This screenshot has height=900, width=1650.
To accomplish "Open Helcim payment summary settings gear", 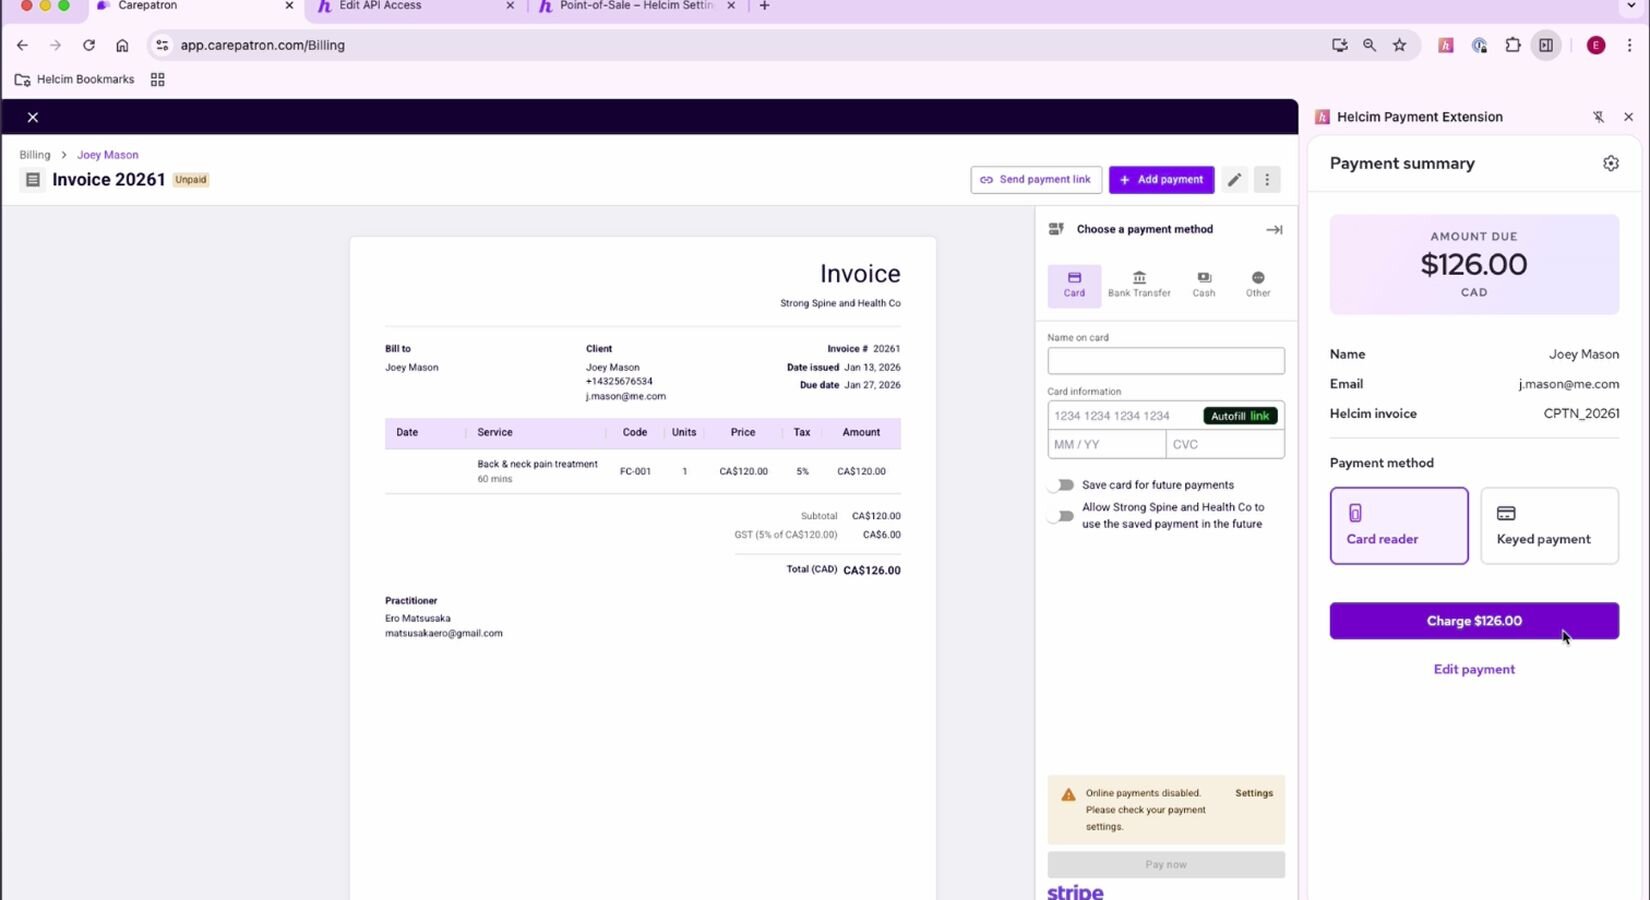I will pyautogui.click(x=1610, y=163).
